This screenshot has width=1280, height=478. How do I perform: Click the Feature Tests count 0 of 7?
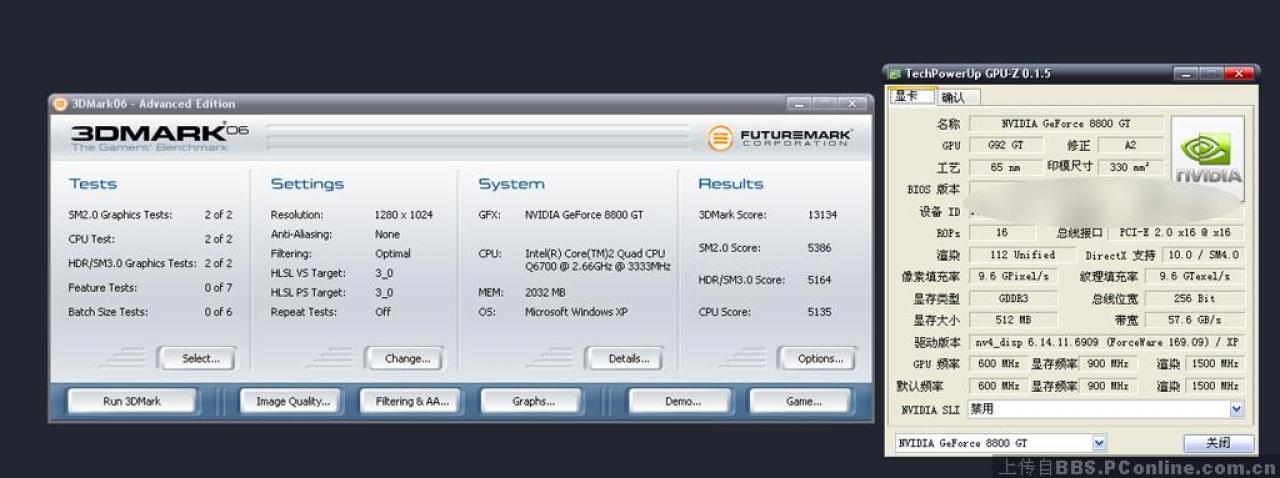tap(218, 288)
